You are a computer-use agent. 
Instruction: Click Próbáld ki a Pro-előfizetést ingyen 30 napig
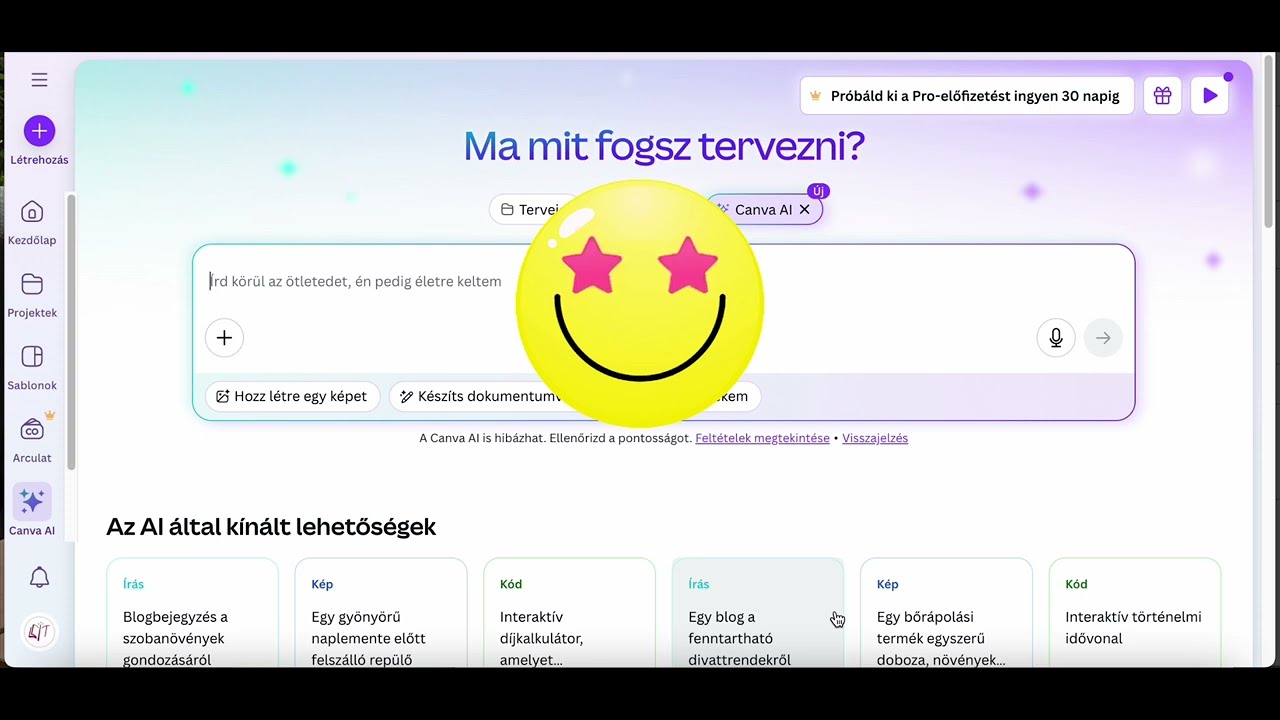point(967,96)
